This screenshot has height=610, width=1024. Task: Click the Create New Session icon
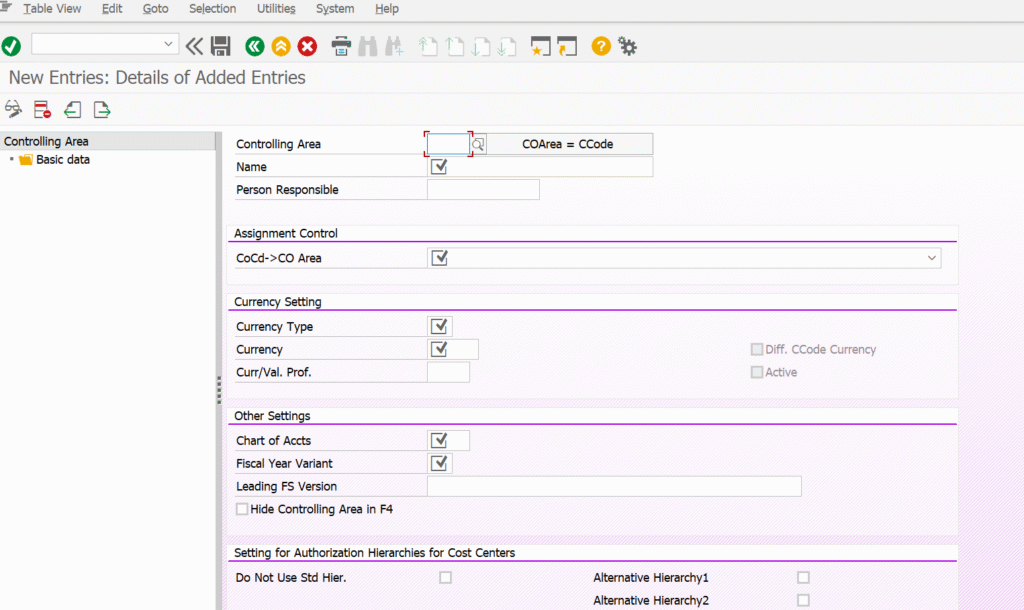[541, 46]
